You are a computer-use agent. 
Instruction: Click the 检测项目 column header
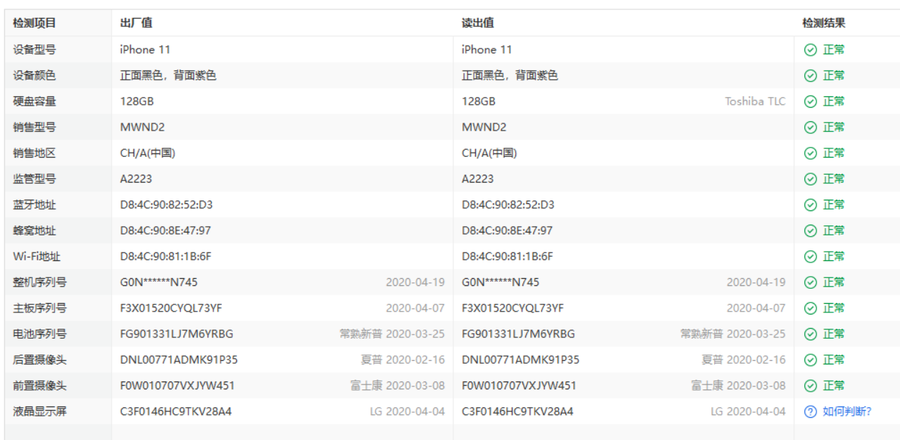(35, 23)
